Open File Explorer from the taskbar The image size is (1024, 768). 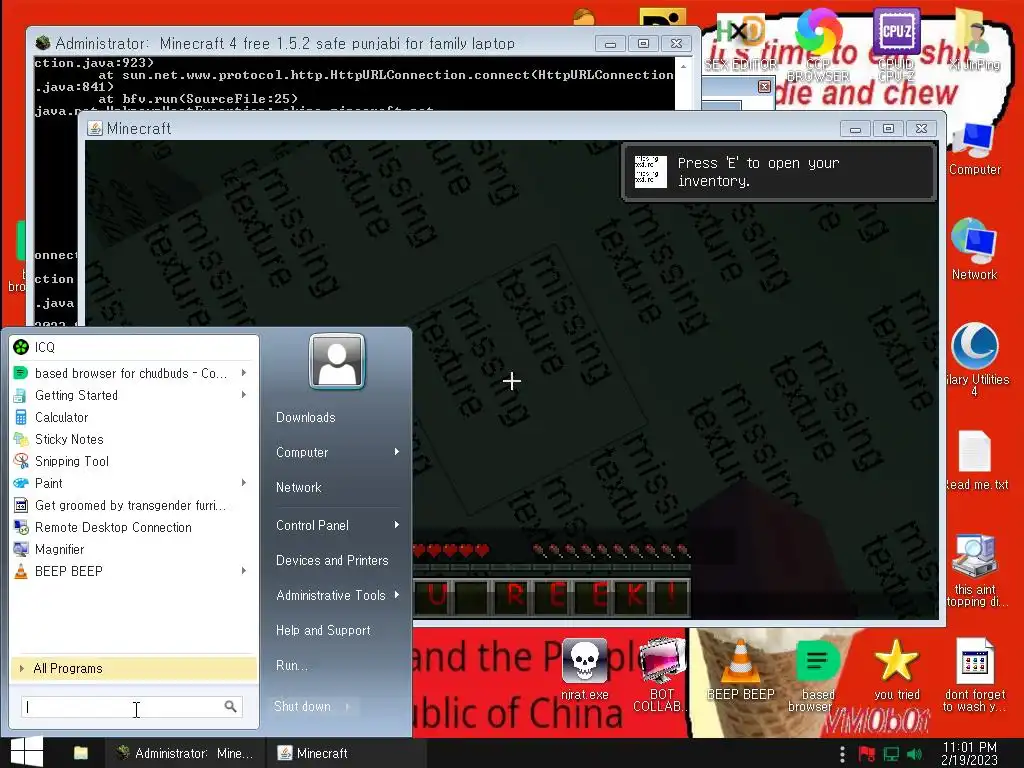81,753
